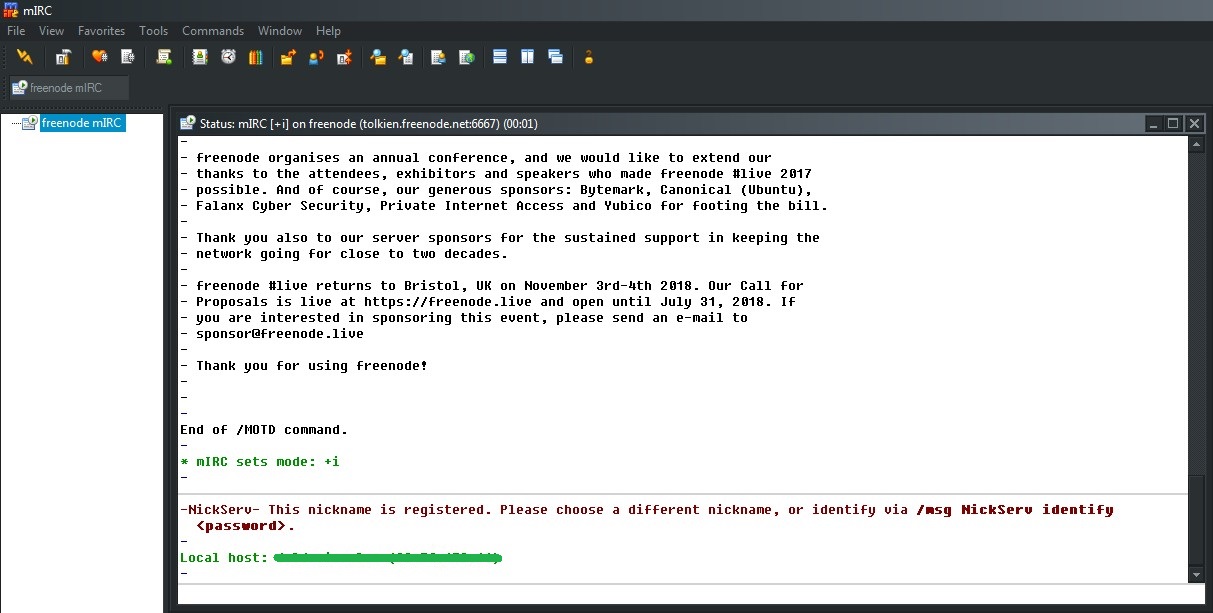This screenshot has width=1213, height=613.
Task: Click the About mIRC figure icon
Action: (x=589, y=57)
